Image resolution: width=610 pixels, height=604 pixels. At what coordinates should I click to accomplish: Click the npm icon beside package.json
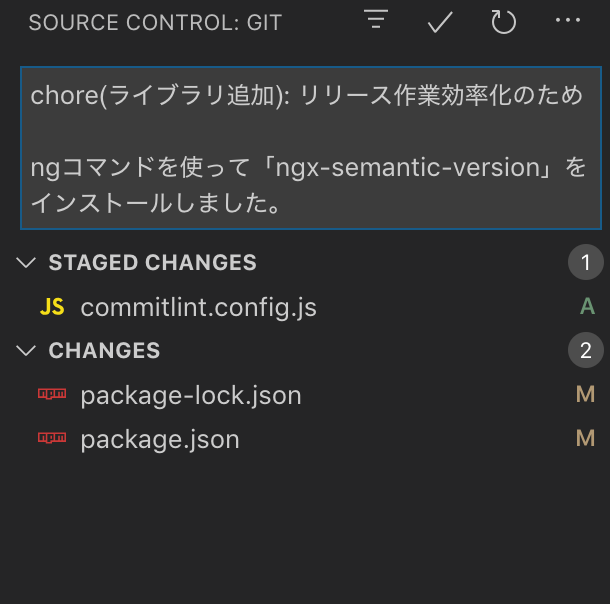pyautogui.click(x=52, y=438)
